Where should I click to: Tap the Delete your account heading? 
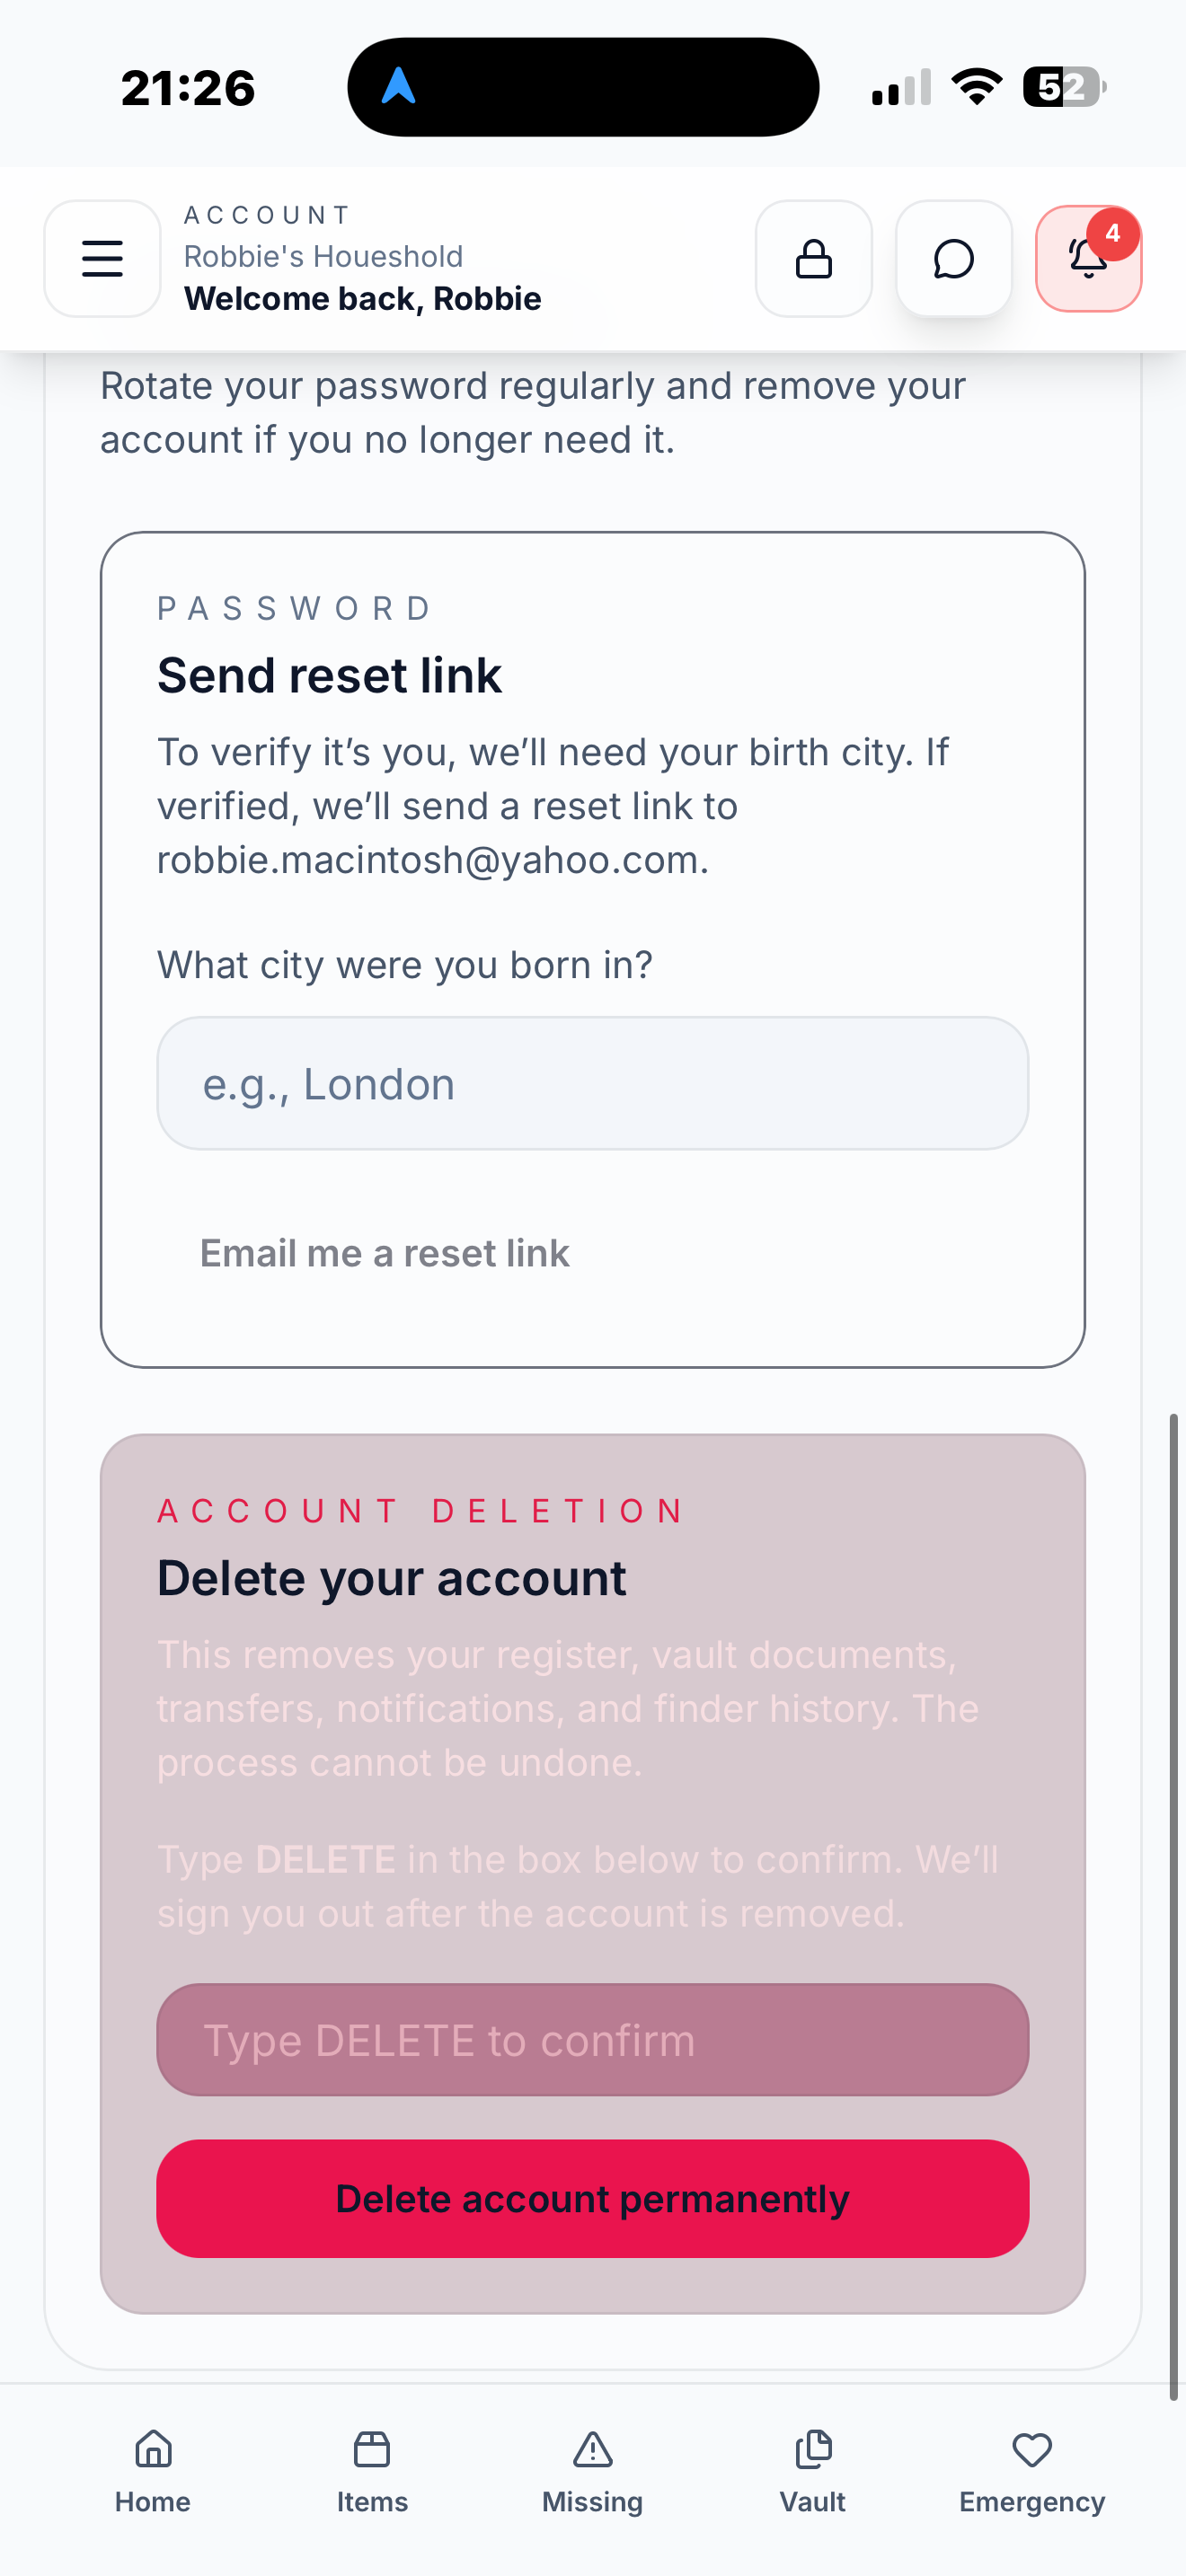click(391, 1578)
